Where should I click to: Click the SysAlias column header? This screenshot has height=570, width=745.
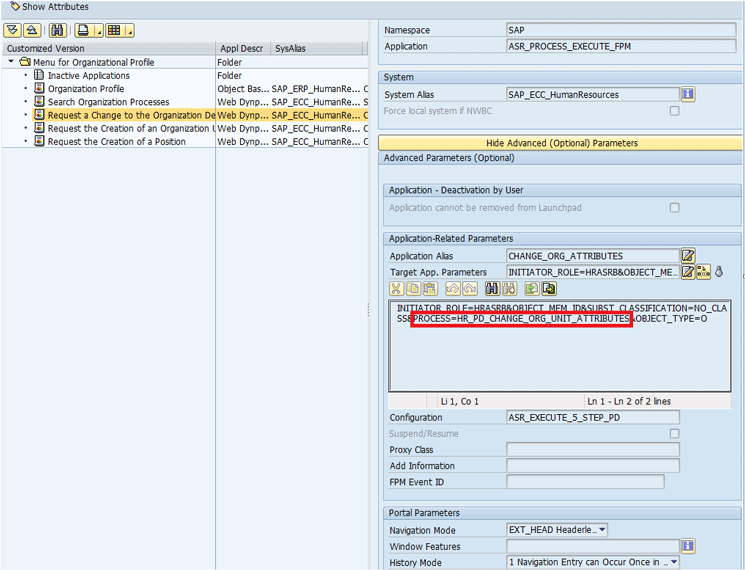[x=317, y=48]
